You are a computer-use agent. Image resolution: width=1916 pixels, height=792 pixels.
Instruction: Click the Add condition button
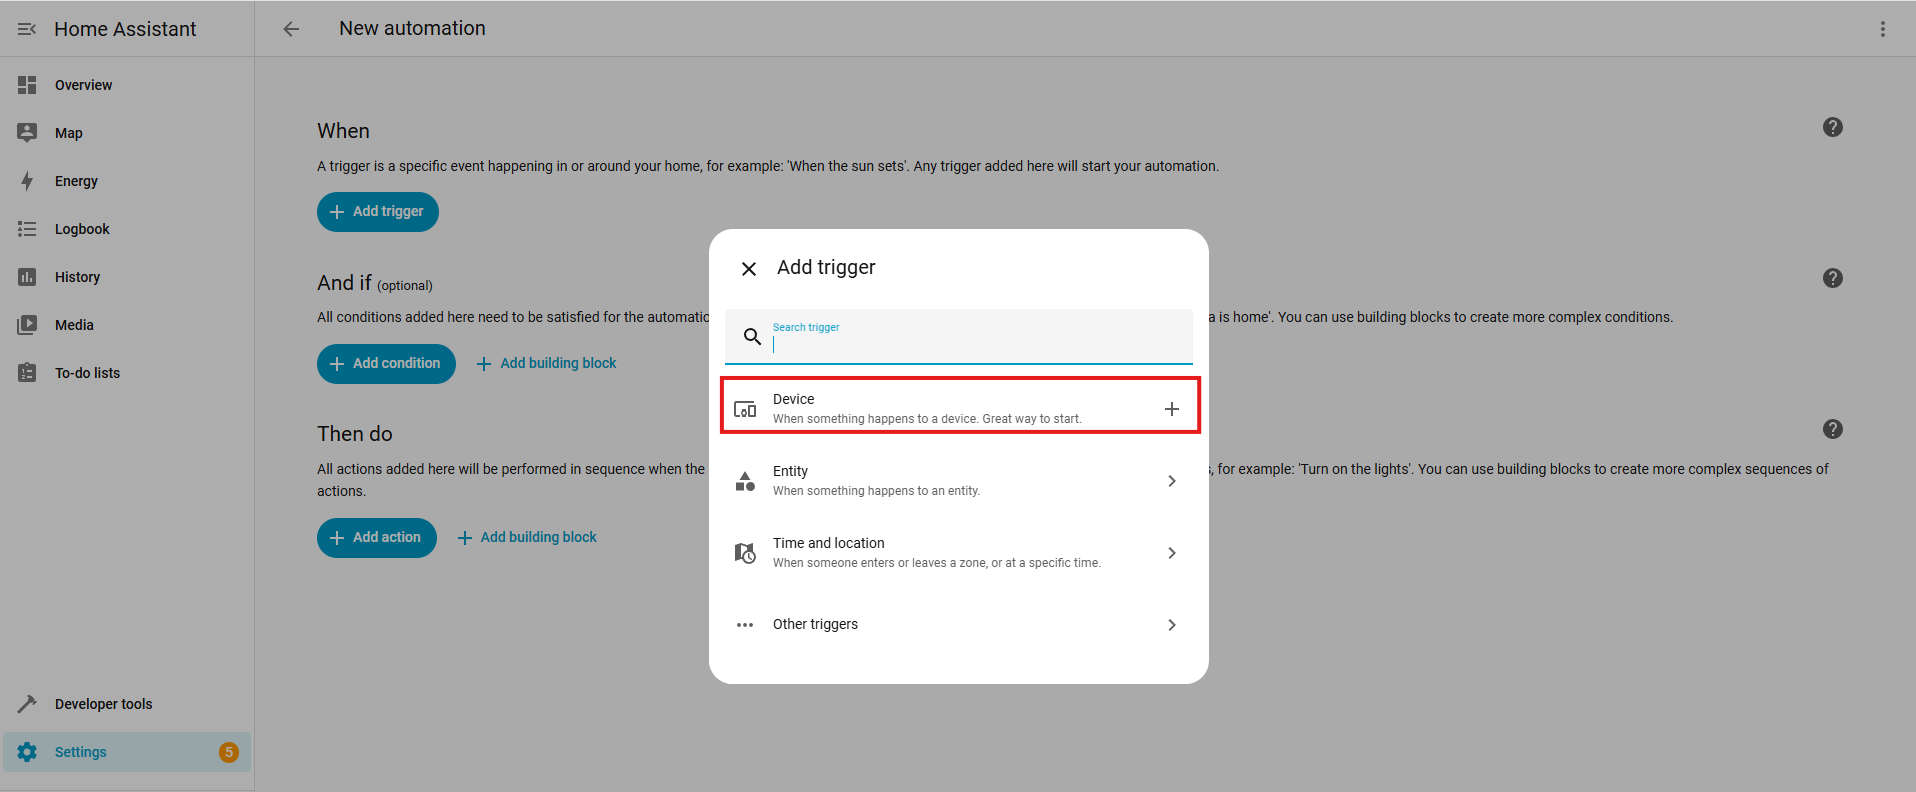[x=386, y=364]
